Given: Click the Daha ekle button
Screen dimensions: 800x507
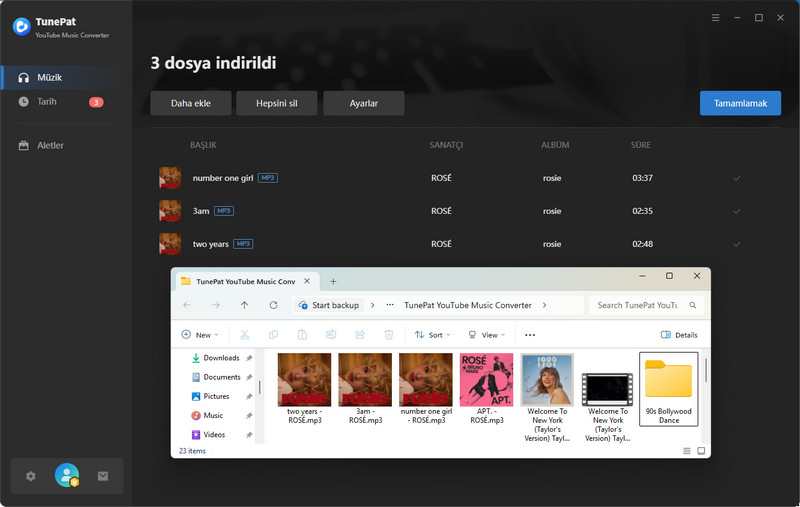Looking at the screenshot, I should click(x=191, y=103).
